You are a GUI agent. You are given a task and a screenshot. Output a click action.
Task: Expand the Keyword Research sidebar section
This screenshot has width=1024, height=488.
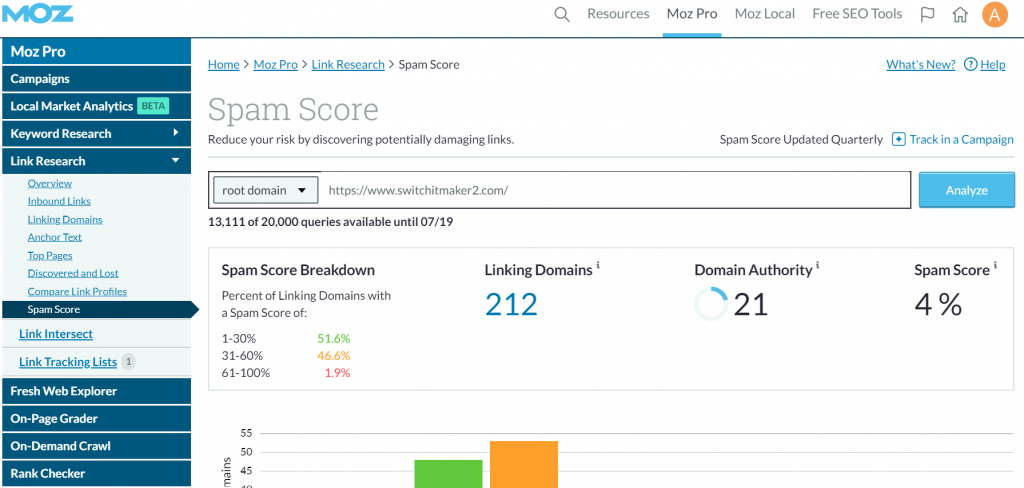pyautogui.click(x=96, y=133)
